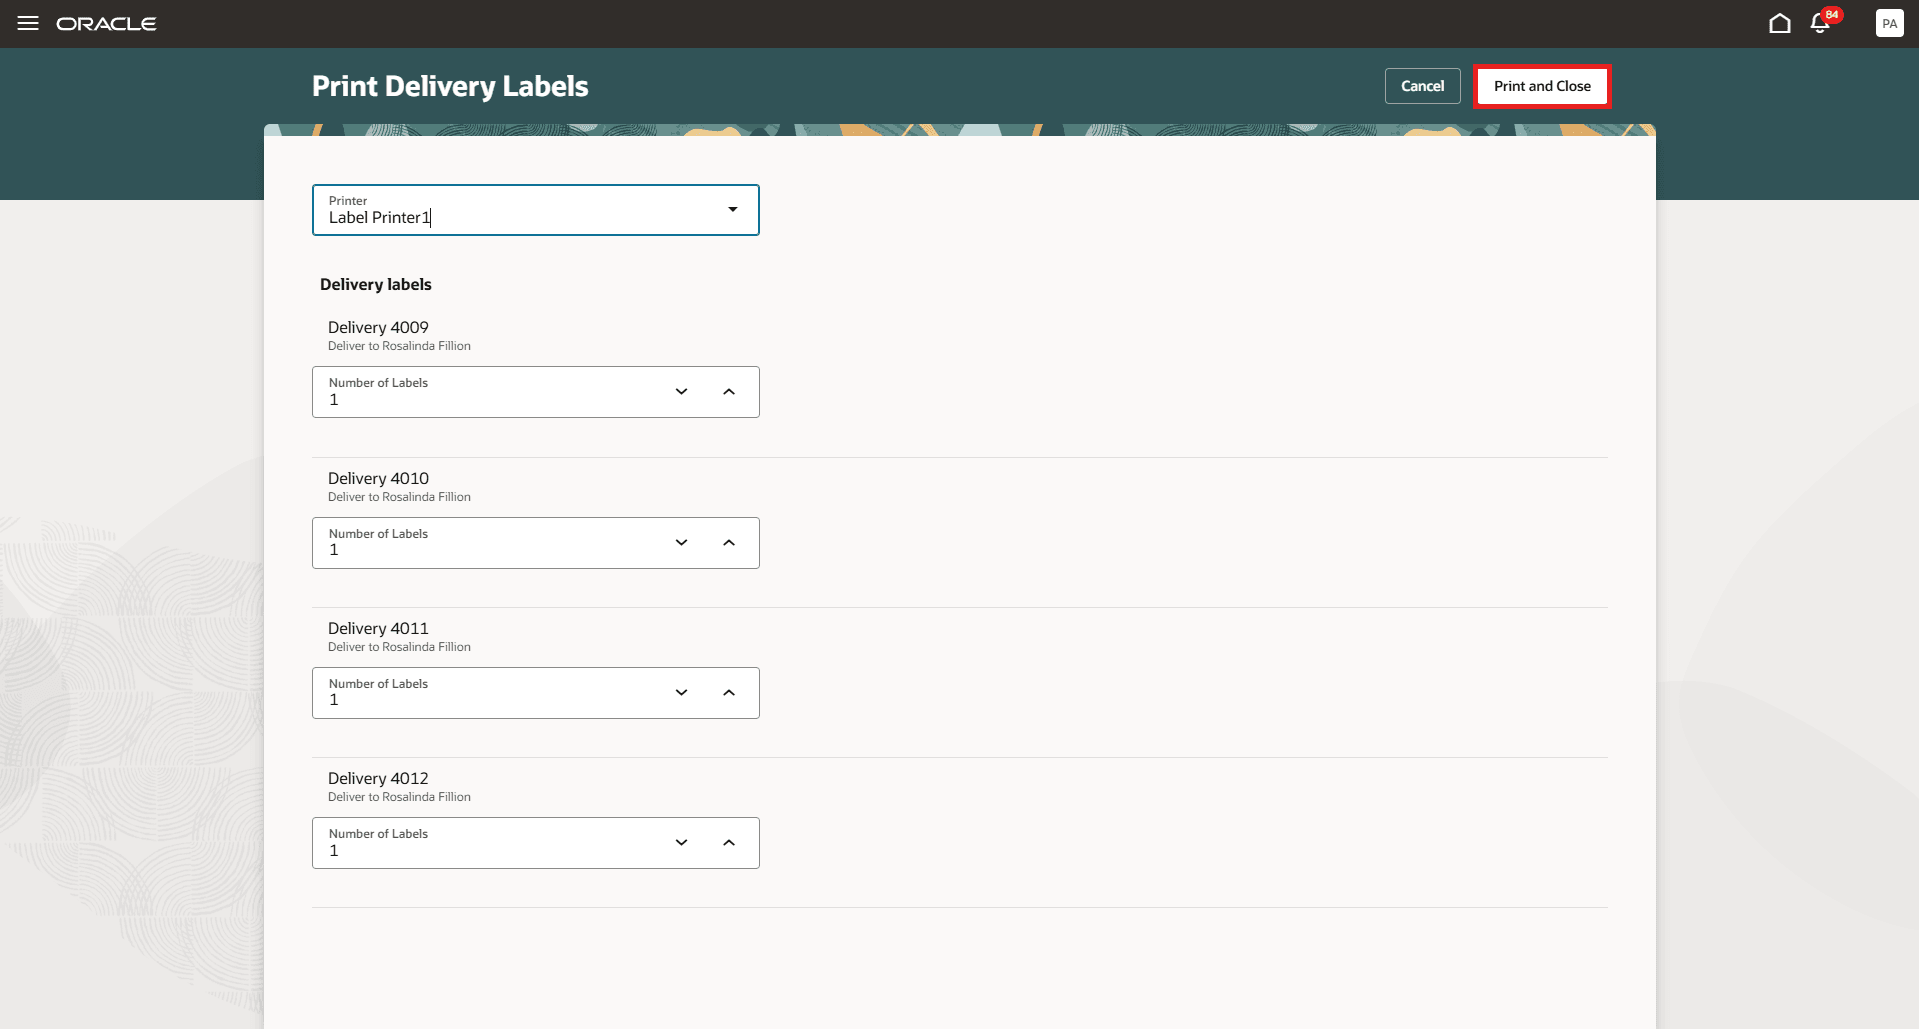Image resolution: width=1919 pixels, height=1029 pixels.
Task: Open the PA user profile menu
Action: pyautogui.click(x=1889, y=23)
